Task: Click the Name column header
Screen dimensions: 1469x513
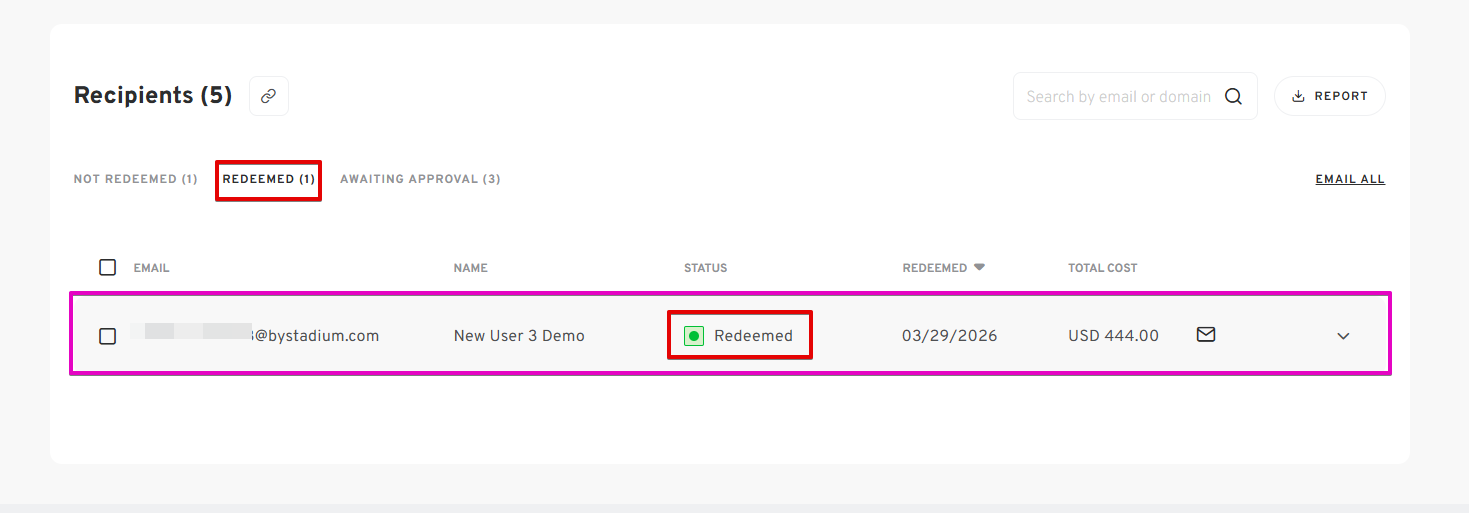Action: (470, 268)
